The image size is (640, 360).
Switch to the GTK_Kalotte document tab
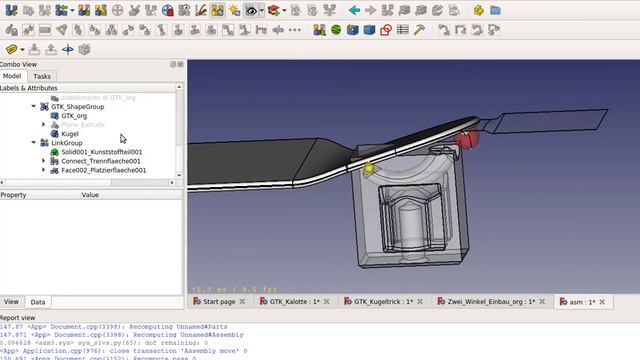295,302
